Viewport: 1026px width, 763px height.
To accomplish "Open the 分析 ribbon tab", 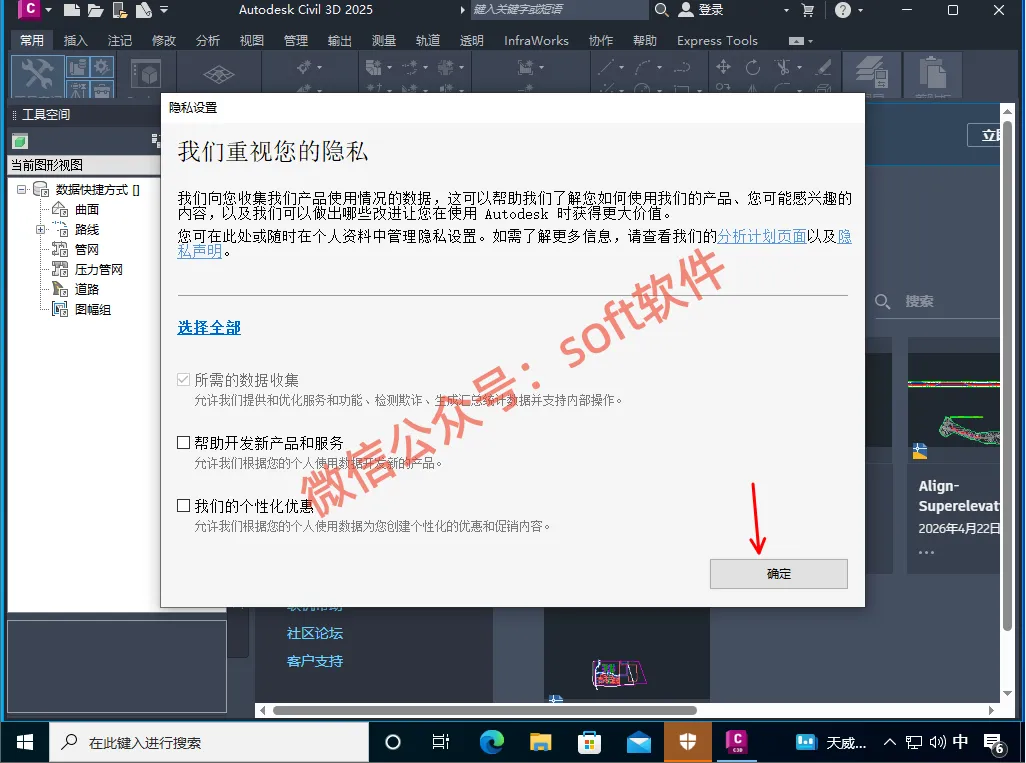I will [x=207, y=41].
